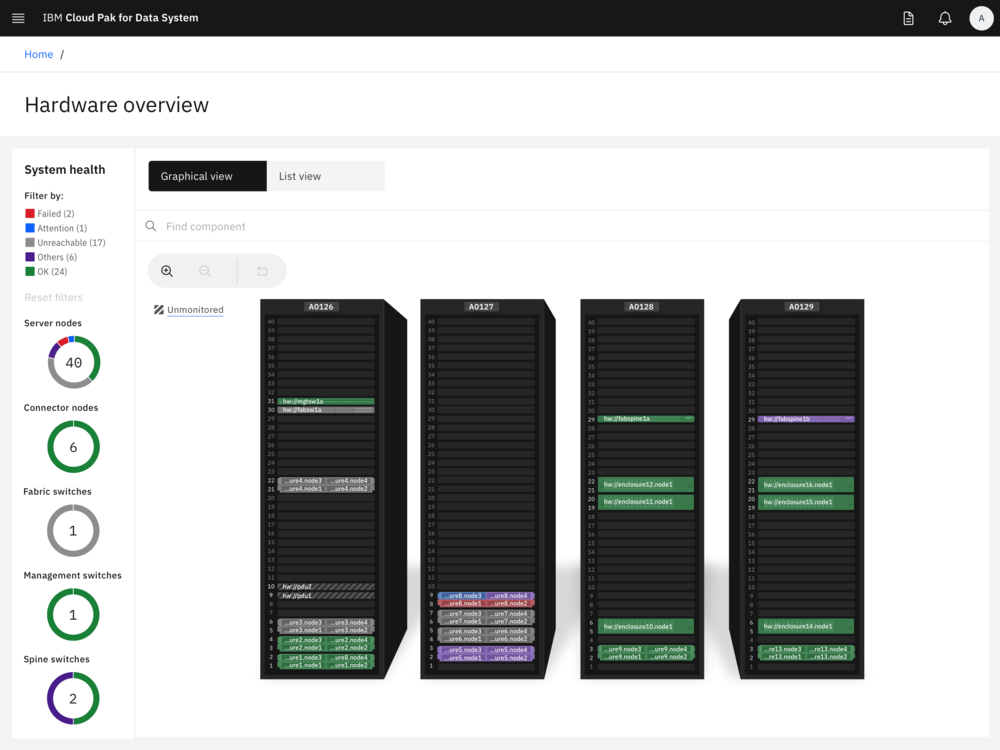Select ...ure9.node2 in rack A0128
The image size is (1000, 750).
(x=670, y=657)
